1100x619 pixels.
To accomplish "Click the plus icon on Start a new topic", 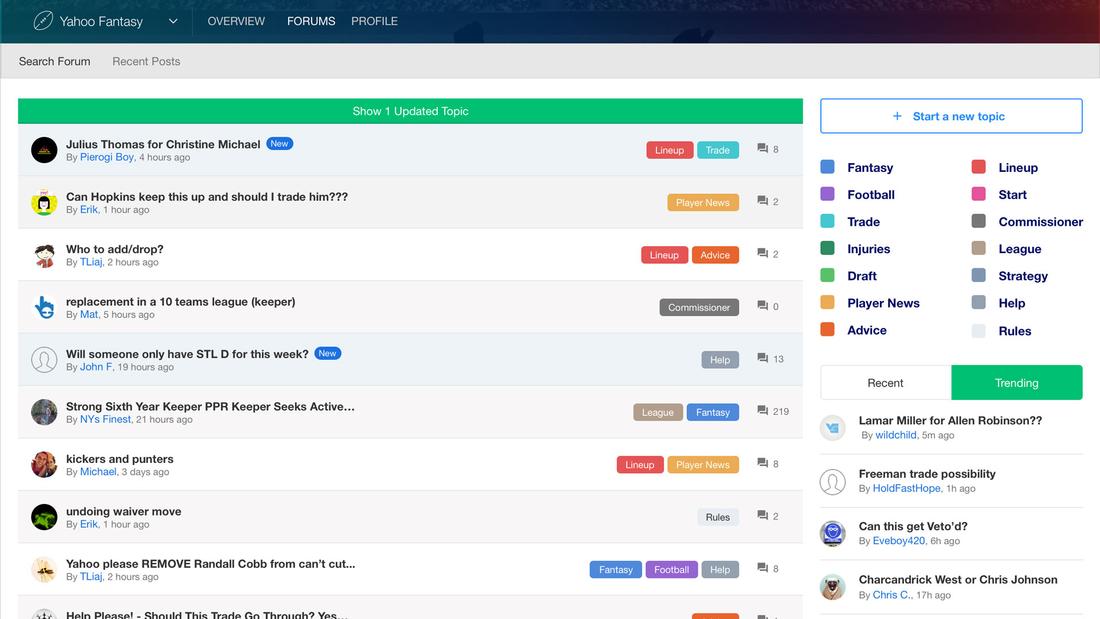I will click(899, 116).
